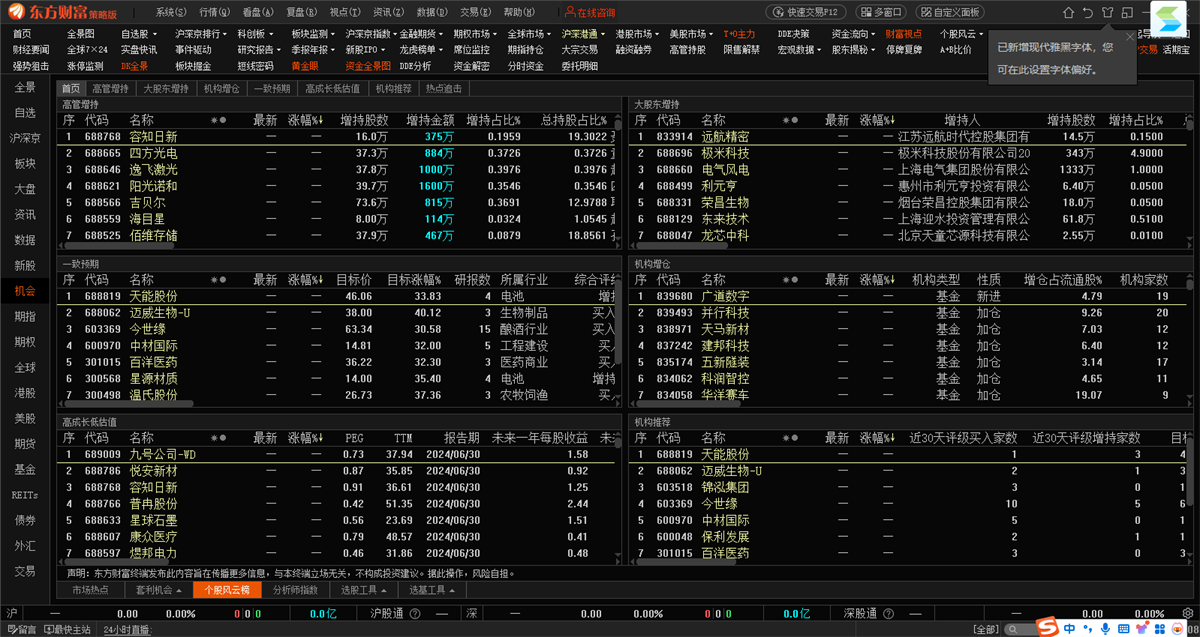
Task: Click T+0主力 toolbar item
Action: (739, 34)
